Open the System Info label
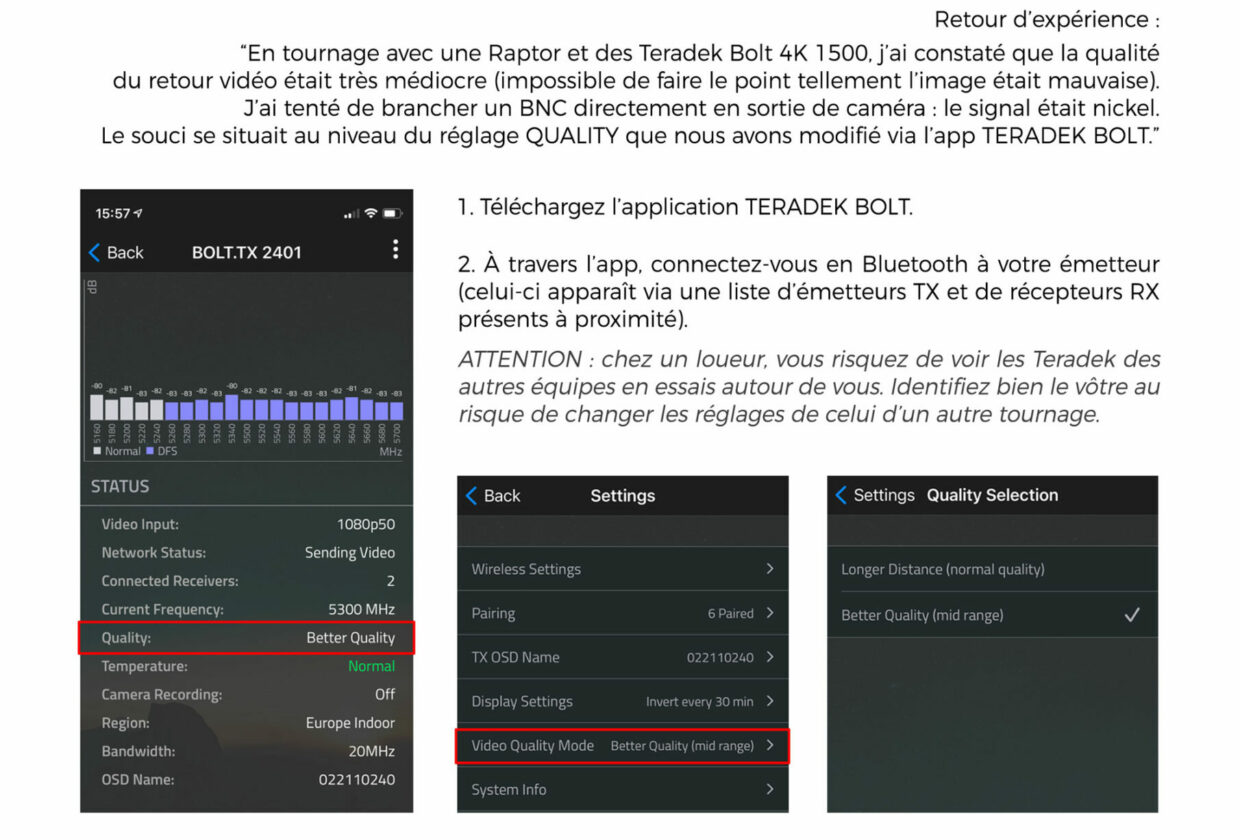1240x840 pixels. click(x=509, y=789)
